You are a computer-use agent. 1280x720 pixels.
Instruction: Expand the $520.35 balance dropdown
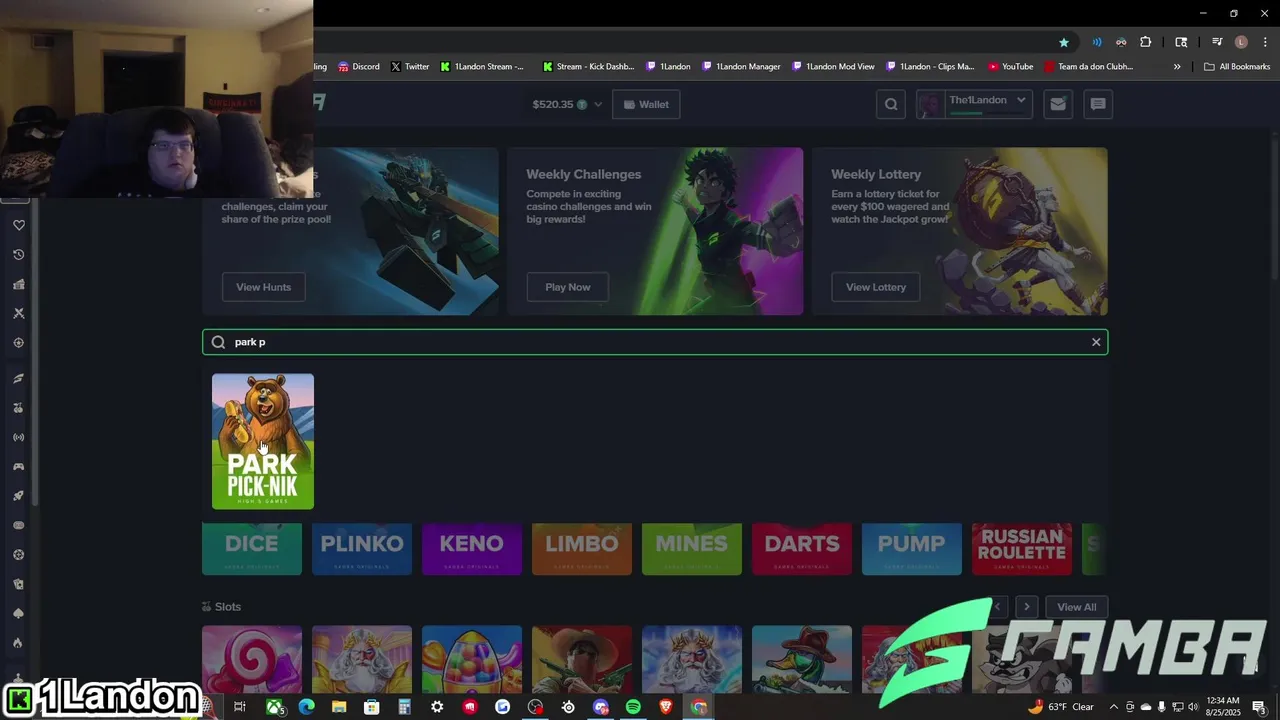pyautogui.click(x=598, y=104)
